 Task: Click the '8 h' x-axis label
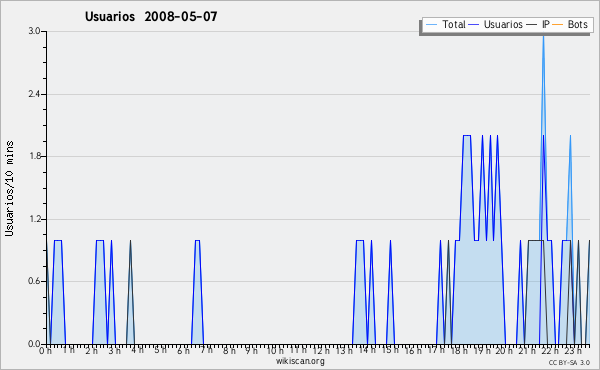pyautogui.click(x=229, y=351)
